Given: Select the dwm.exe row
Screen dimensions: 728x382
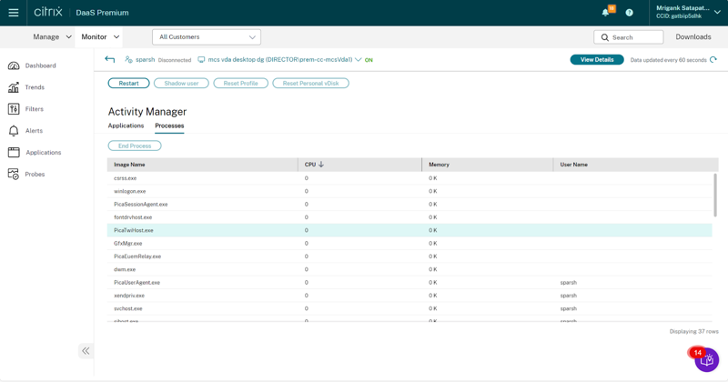Looking at the screenshot, I should coord(410,269).
